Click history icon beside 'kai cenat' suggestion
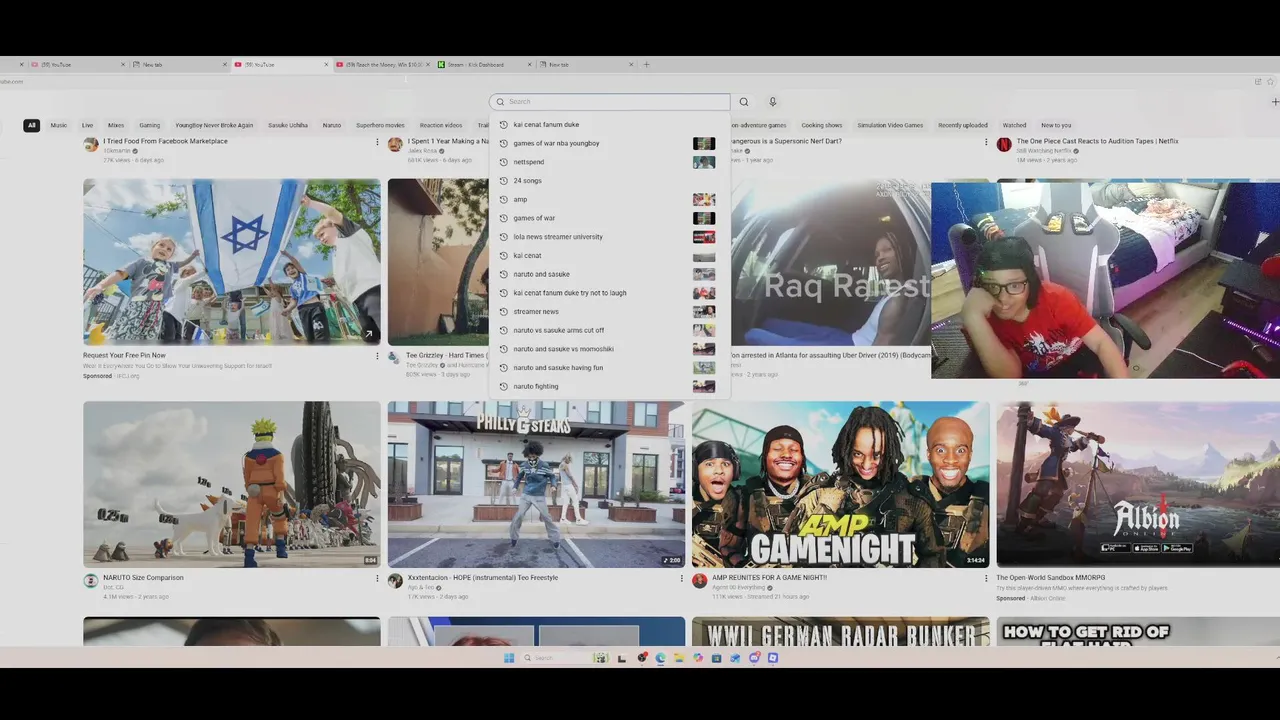The height and width of the screenshot is (720, 1280). tap(504, 256)
